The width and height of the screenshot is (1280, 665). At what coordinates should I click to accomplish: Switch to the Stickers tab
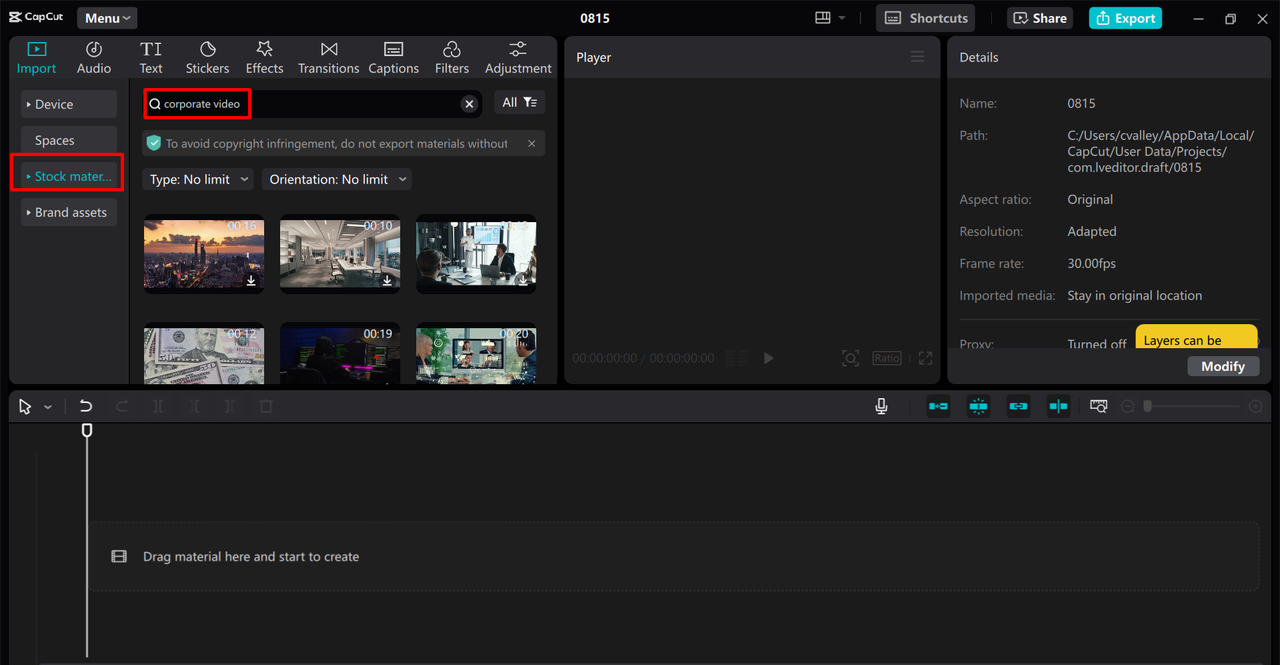(207, 58)
